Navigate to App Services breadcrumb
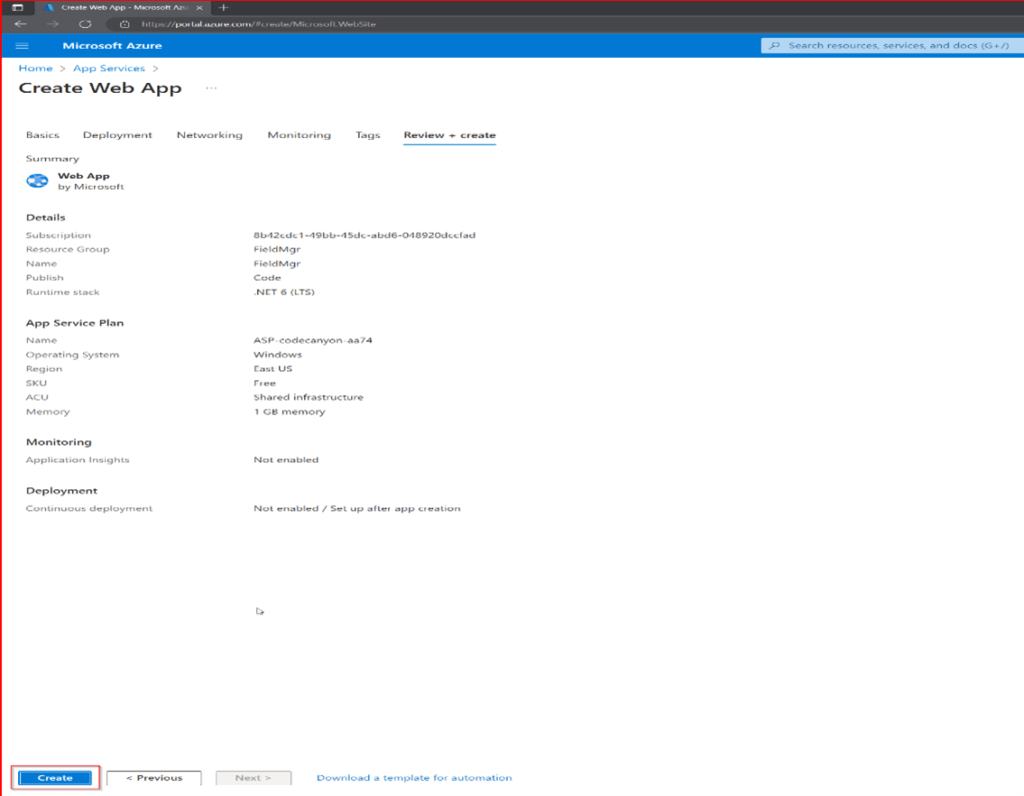The height and width of the screenshot is (796, 1024). pyautogui.click(x=109, y=69)
